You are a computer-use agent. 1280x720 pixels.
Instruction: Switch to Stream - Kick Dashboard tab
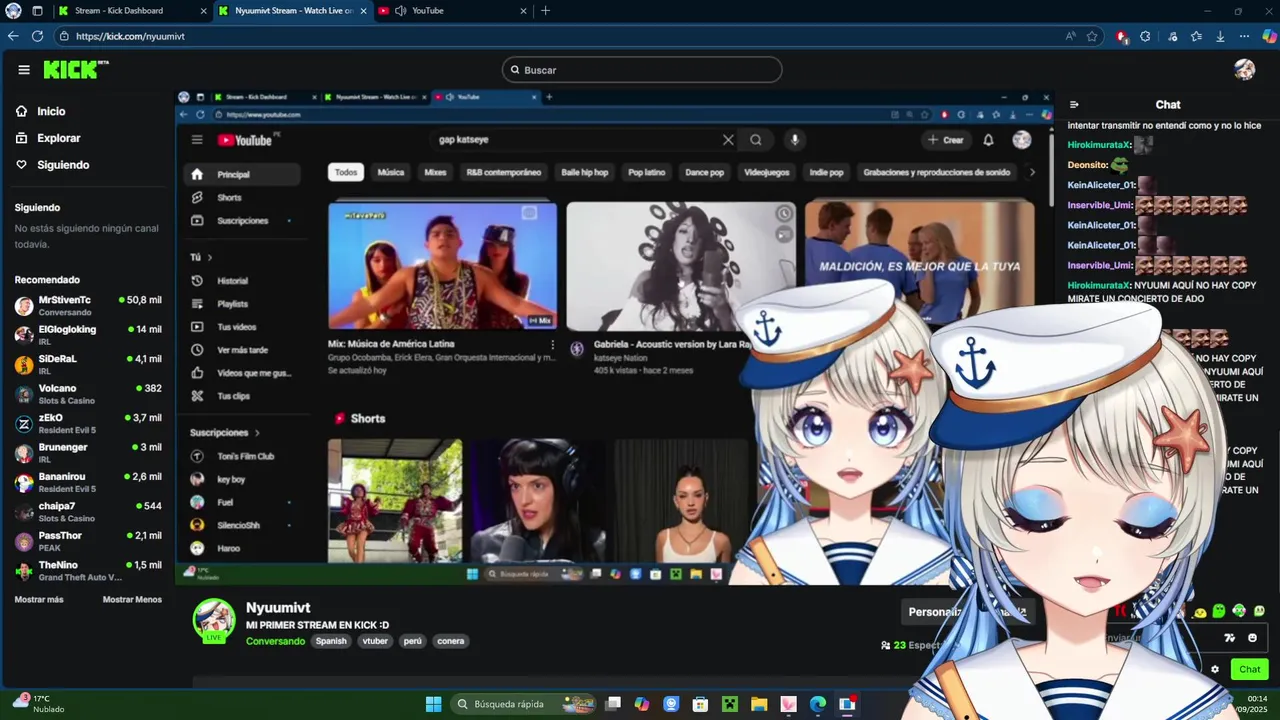pyautogui.click(x=130, y=11)
